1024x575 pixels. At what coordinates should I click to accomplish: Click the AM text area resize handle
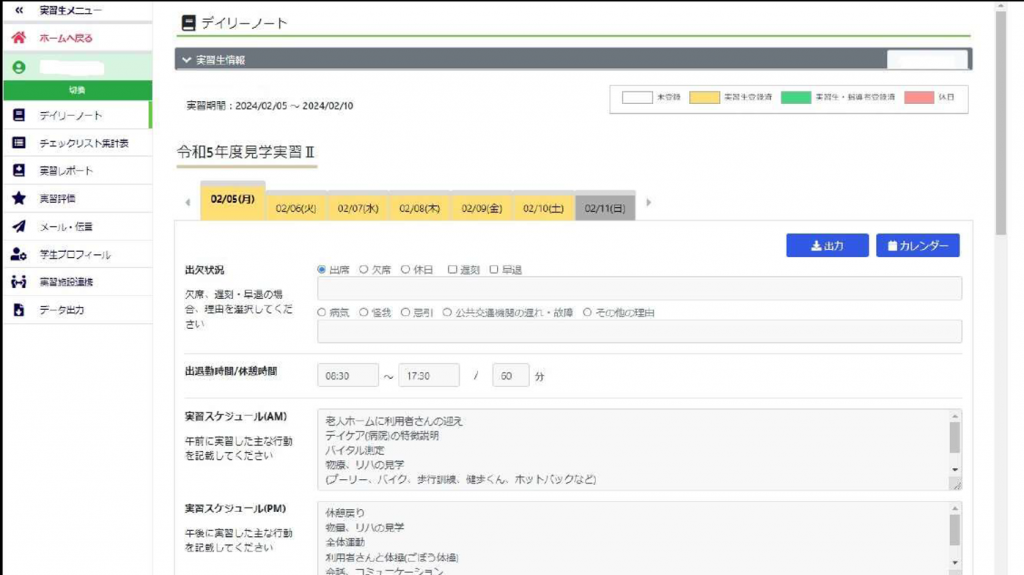tap(956, 485)
